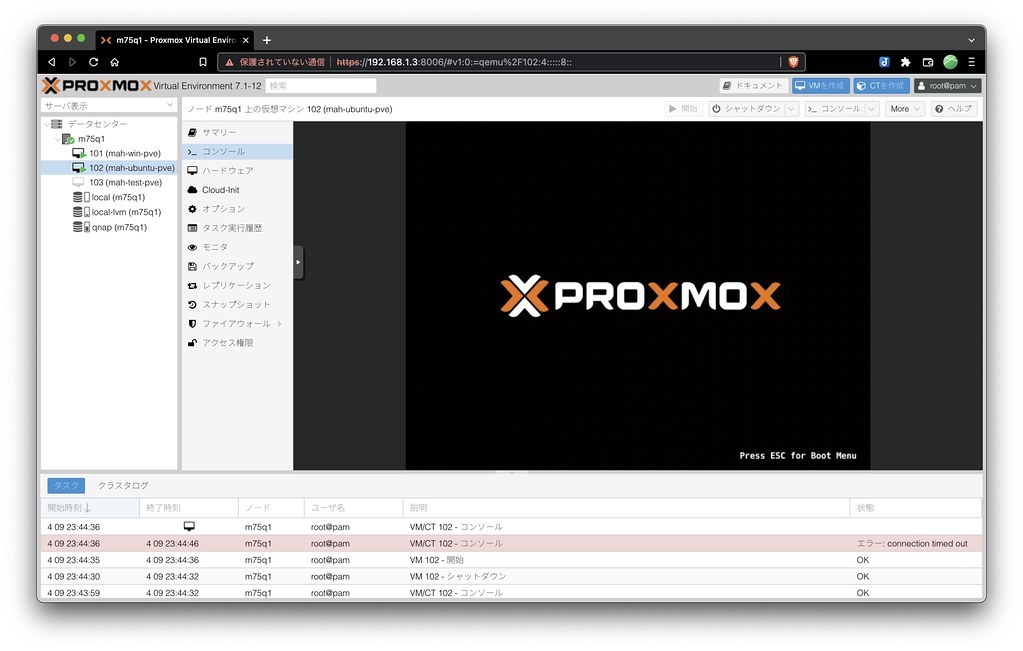
Task: Switch to the タスク tab
Action: tap(66, 485)
